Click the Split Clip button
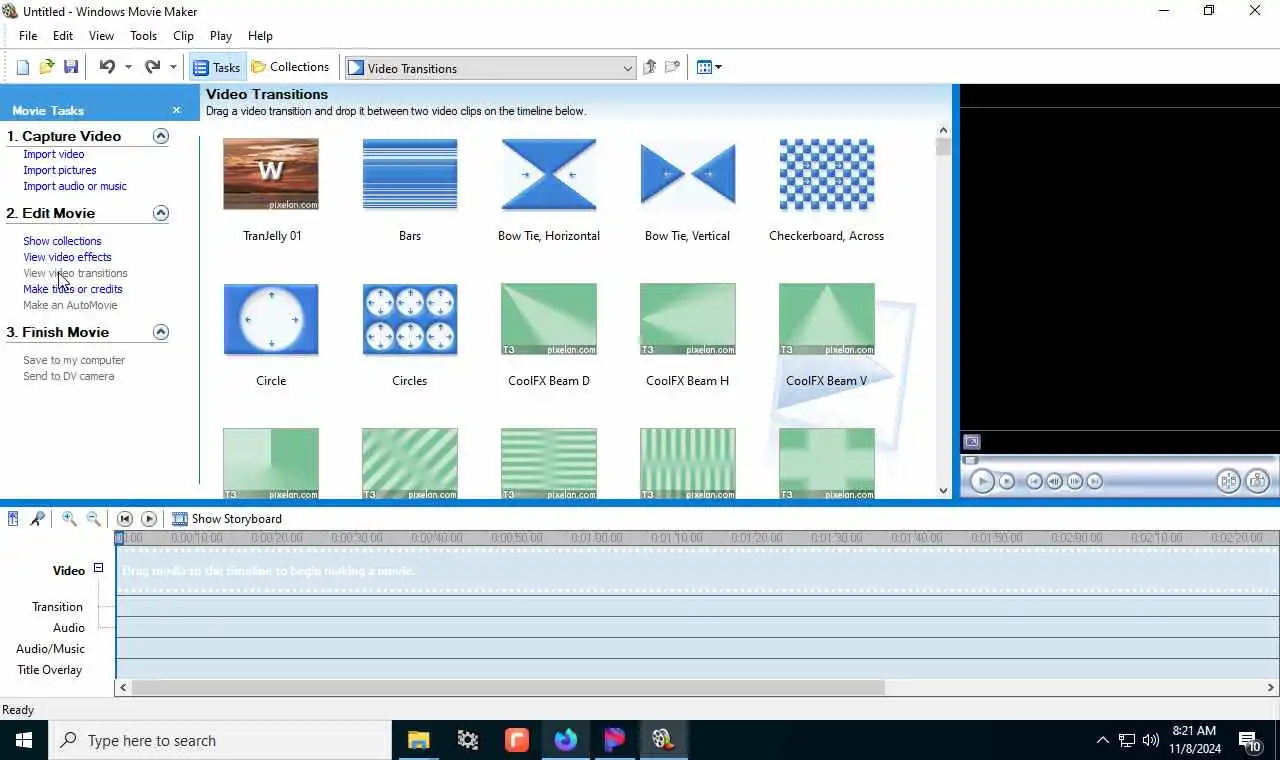This screenshot has height=760, width=1280. (x=1229, y=481)
